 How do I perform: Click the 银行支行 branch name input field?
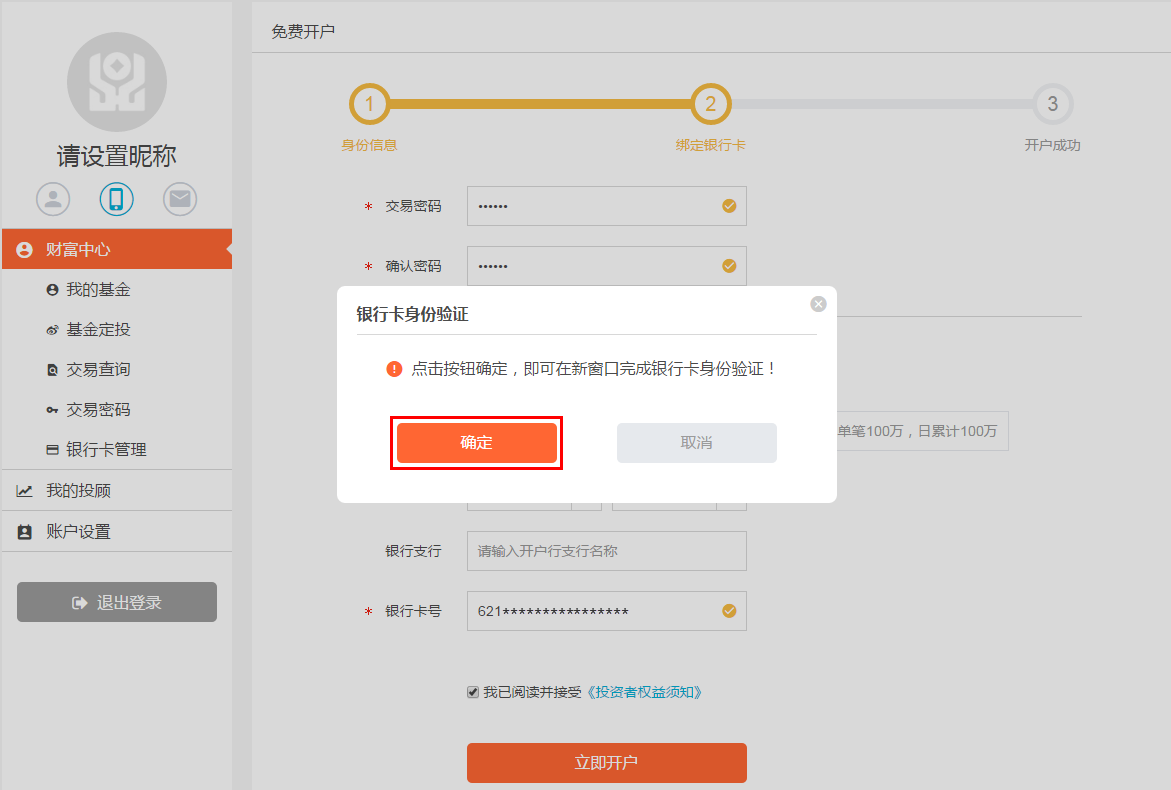[606, 551]
